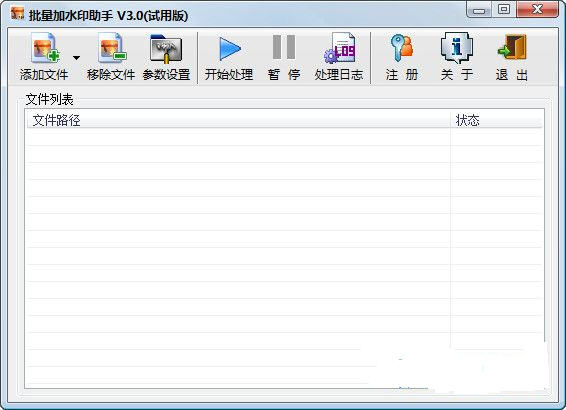This screenshot has height=410, width=566.
Task: Click the 开始处理 text label
Action: (x=229, y=75)
